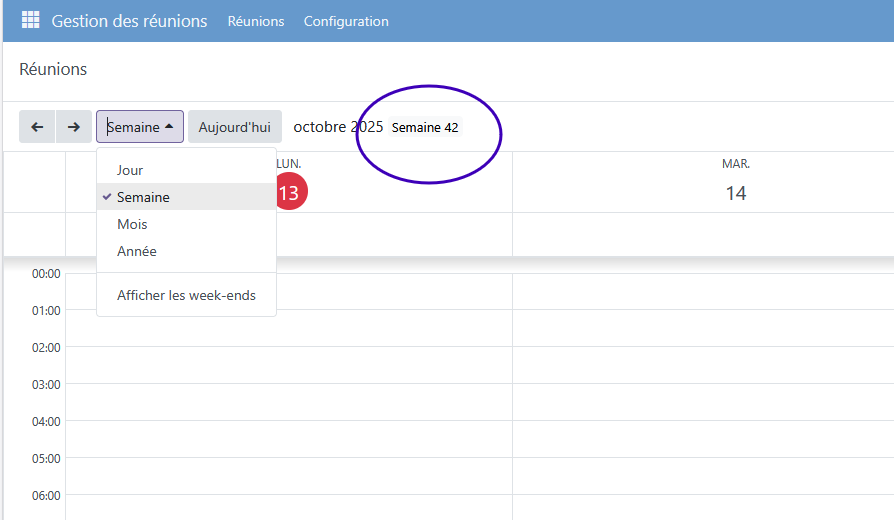Click the Tuesday all-day row cell
894x520 pixels.
point(703,234)
